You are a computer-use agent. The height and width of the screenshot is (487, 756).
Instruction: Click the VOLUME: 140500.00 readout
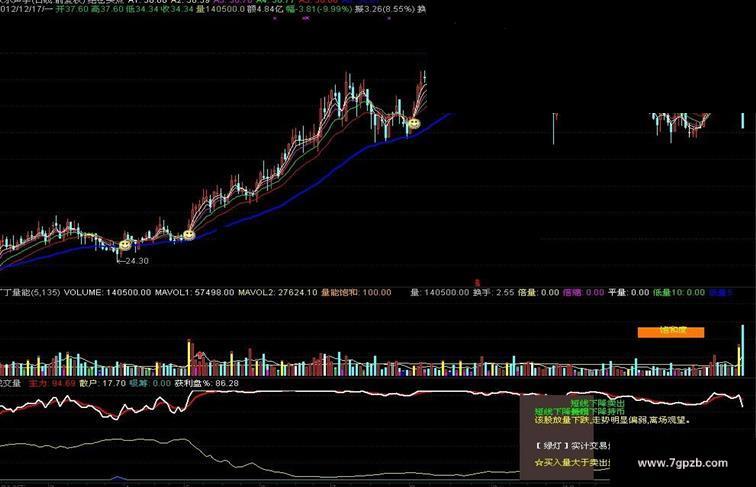107,292
